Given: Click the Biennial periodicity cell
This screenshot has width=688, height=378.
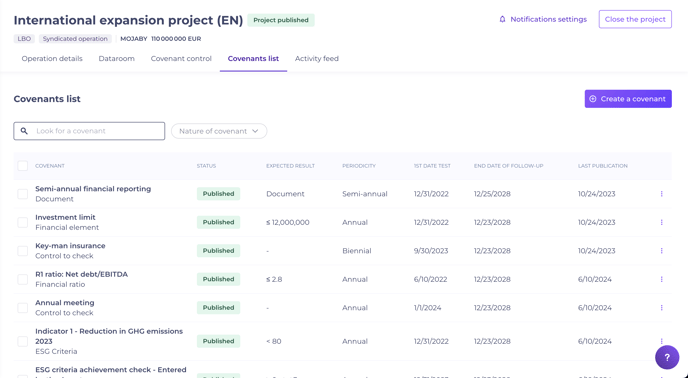Looking at the screenshot, I should click(357, 251).
